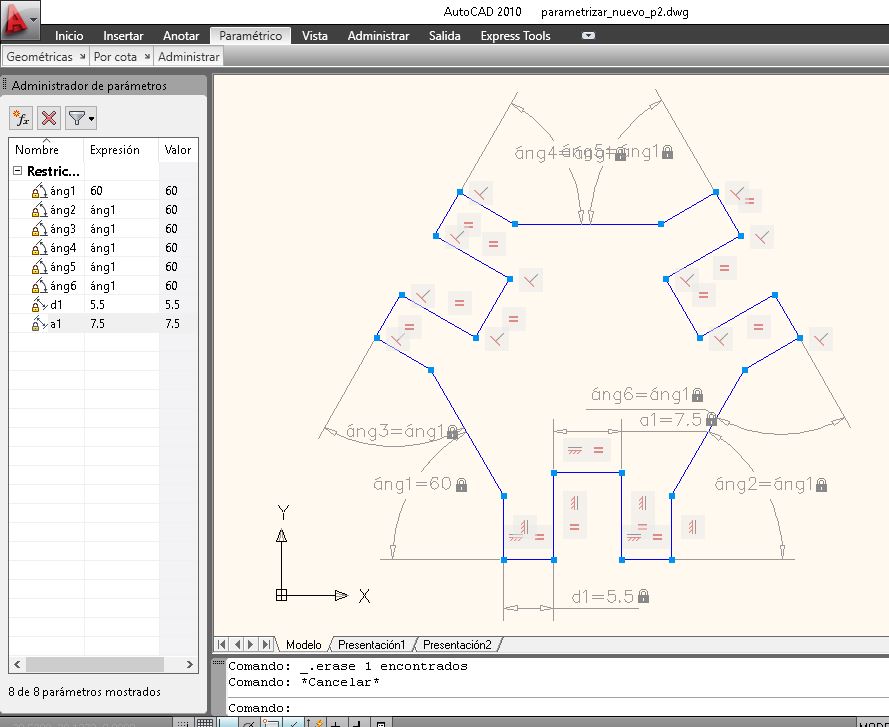889x727 pixels.
Task: Expand the Geométricas panel arrow
Action: pyautogui.click(x=82, y=56)
